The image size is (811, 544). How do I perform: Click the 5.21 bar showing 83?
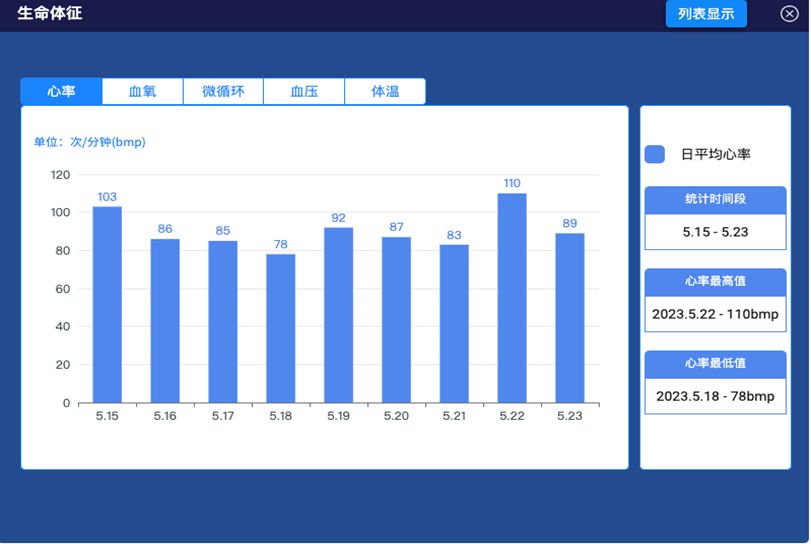click(454, 324)
